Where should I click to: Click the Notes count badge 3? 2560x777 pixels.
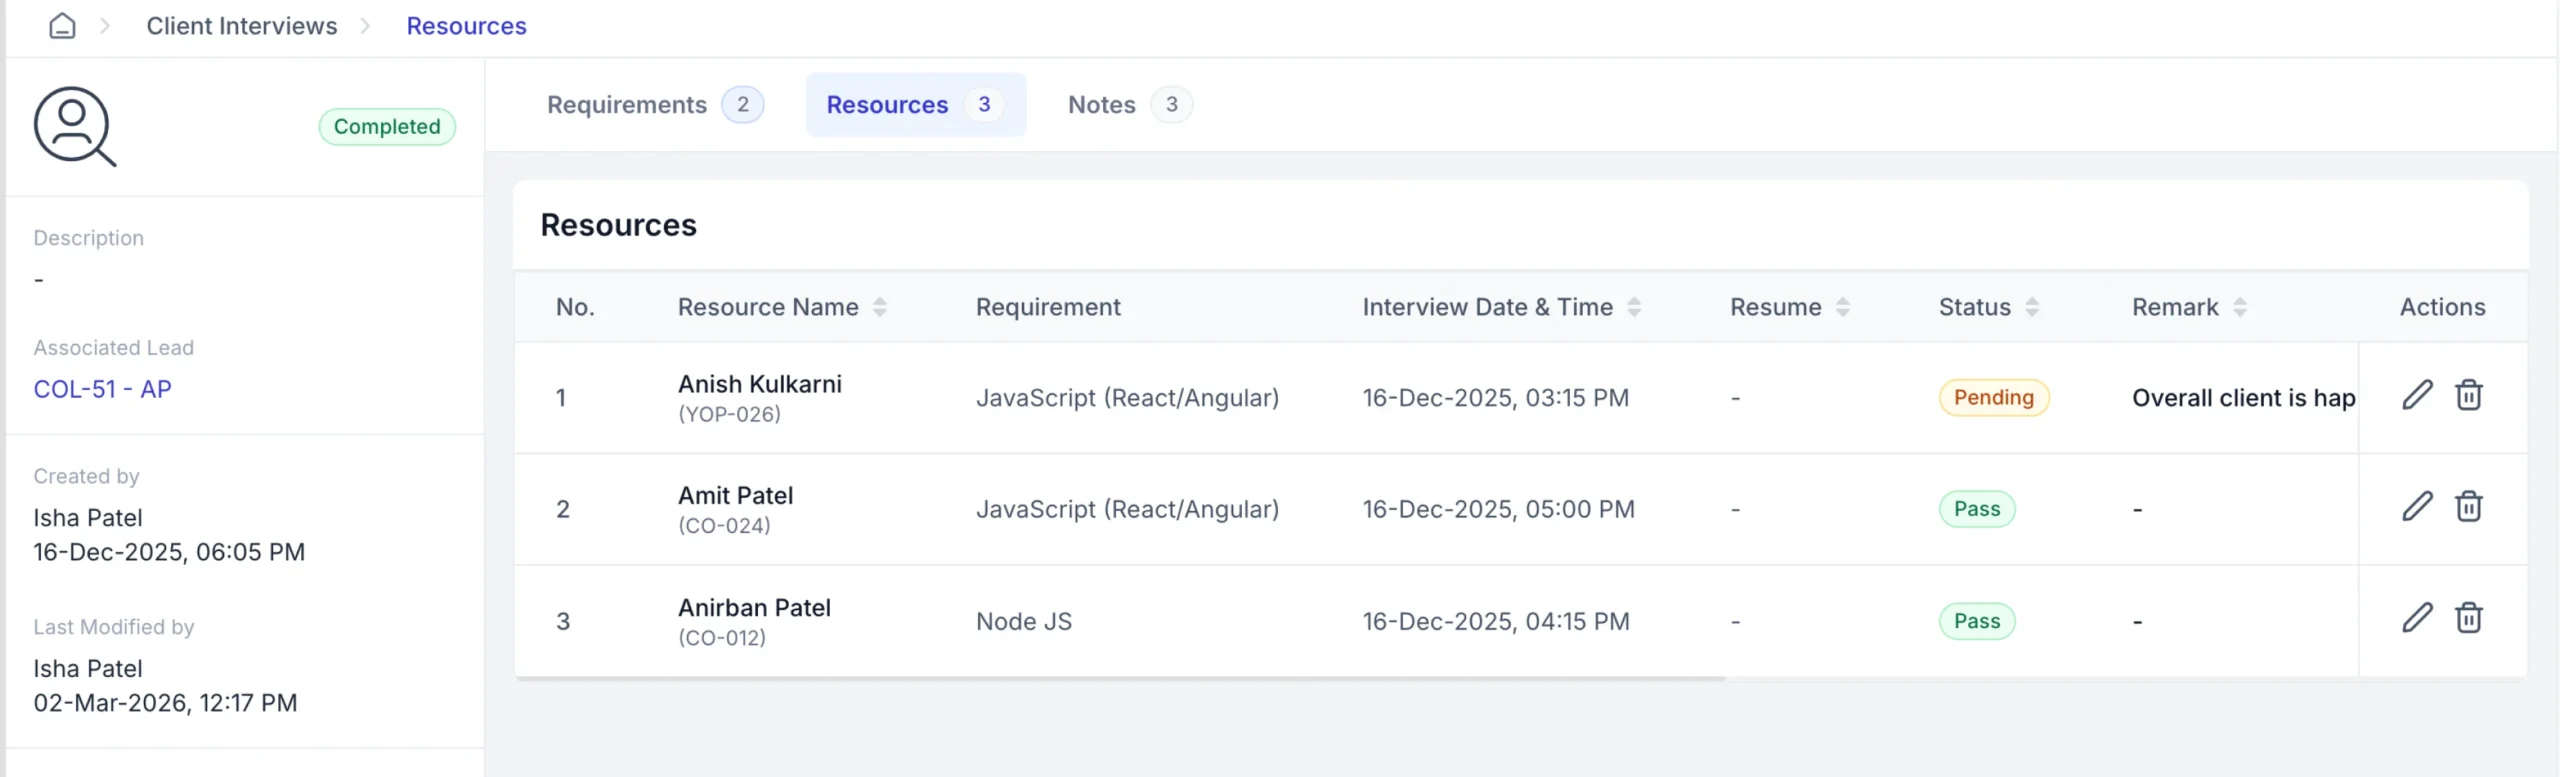[1171, 105]
